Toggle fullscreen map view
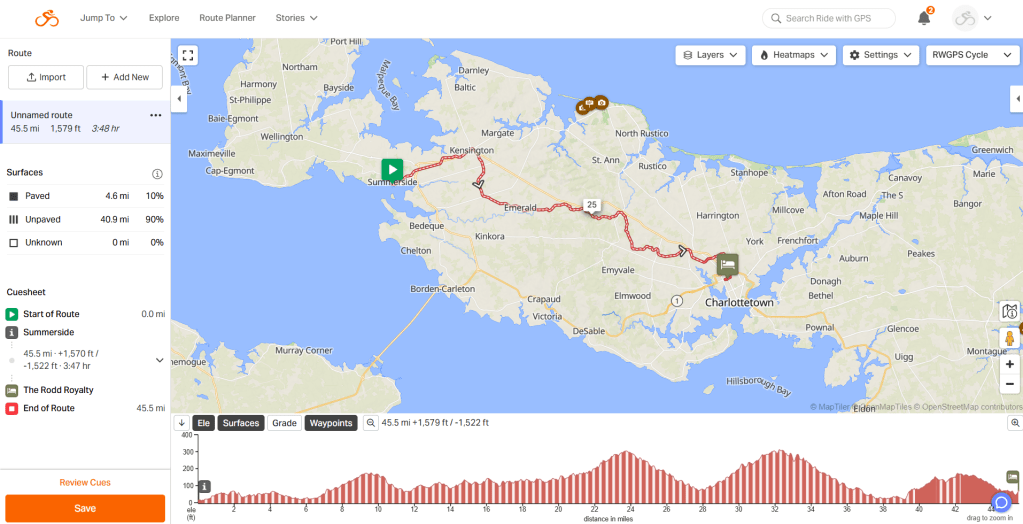 (187, 55)
